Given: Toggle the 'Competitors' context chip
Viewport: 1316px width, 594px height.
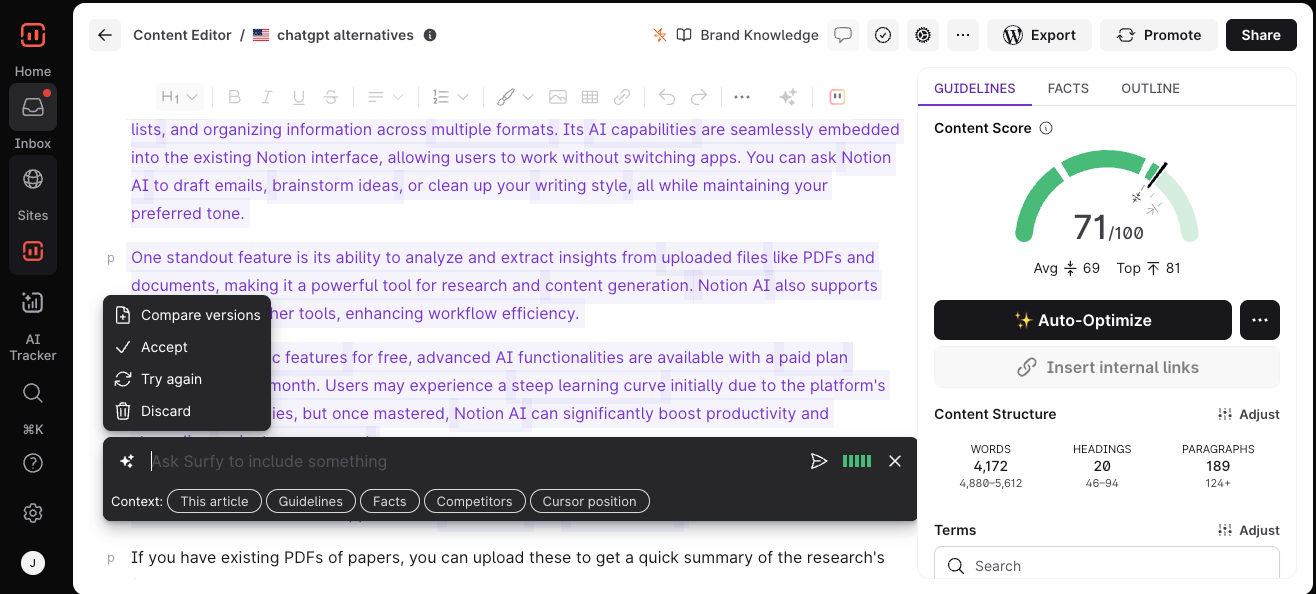Looking at the screenshot, I should (x=474, y=501).
